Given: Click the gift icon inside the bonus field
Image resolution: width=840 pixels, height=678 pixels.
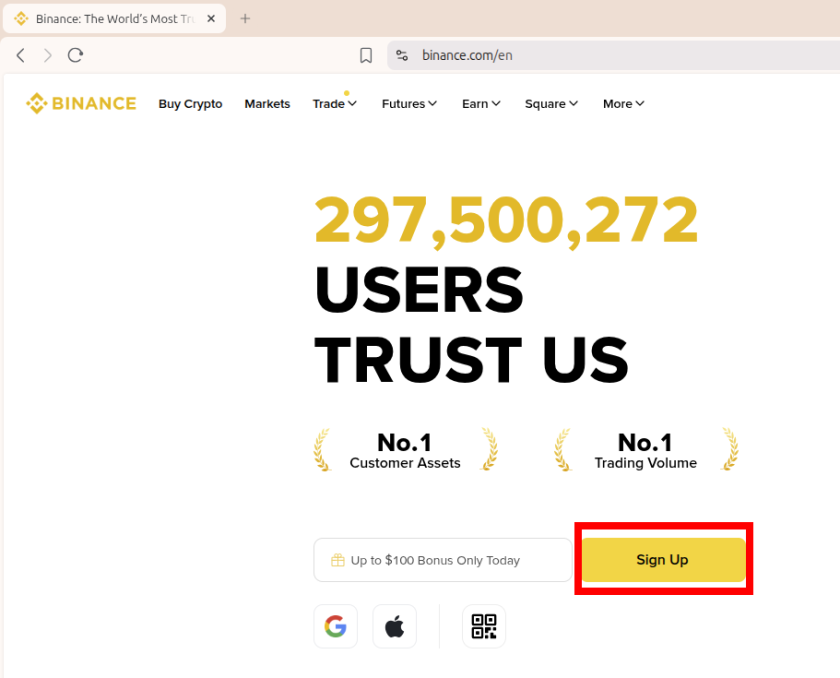Looking at the screenshot, I should (x=337, y=560).
